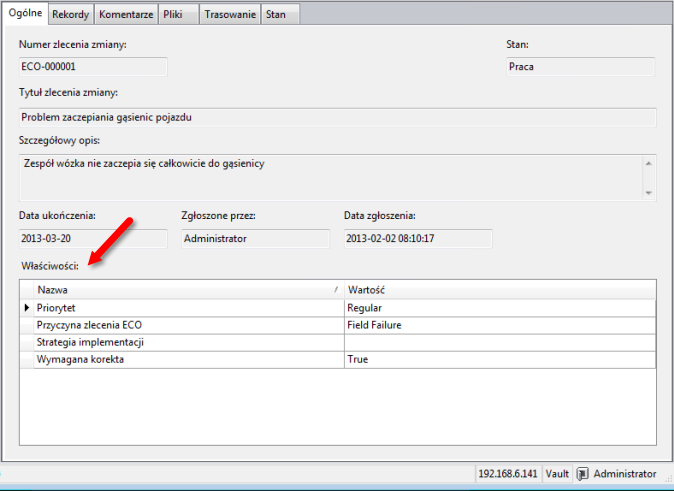Click the Tytuł zlecenia zmiany label
Viewport: 674px width, 491px height.
point(68,92)
